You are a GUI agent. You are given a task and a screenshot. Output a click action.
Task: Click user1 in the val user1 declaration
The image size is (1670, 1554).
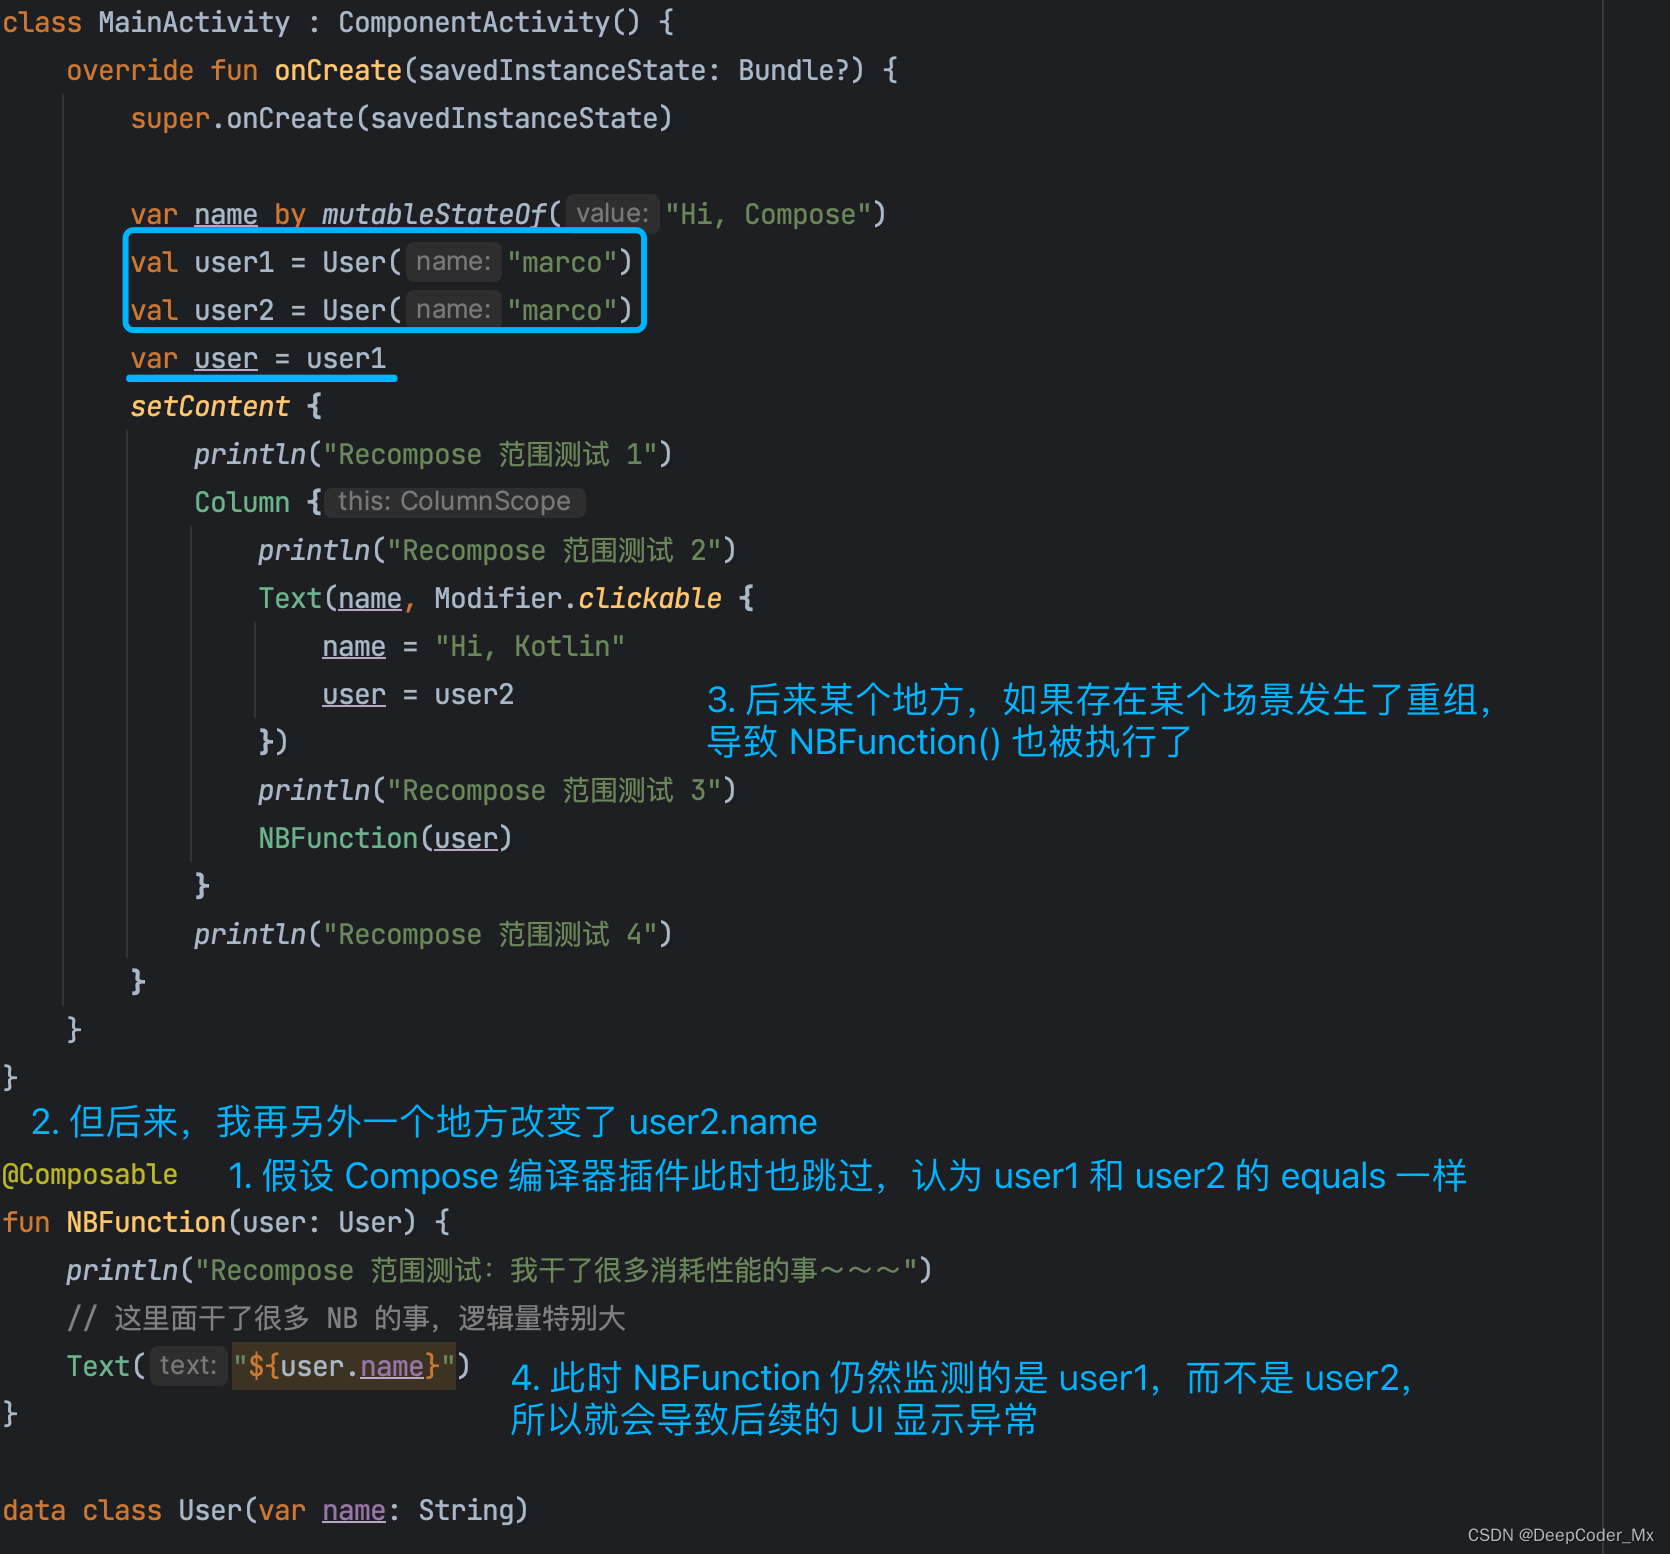click(234, 262)
